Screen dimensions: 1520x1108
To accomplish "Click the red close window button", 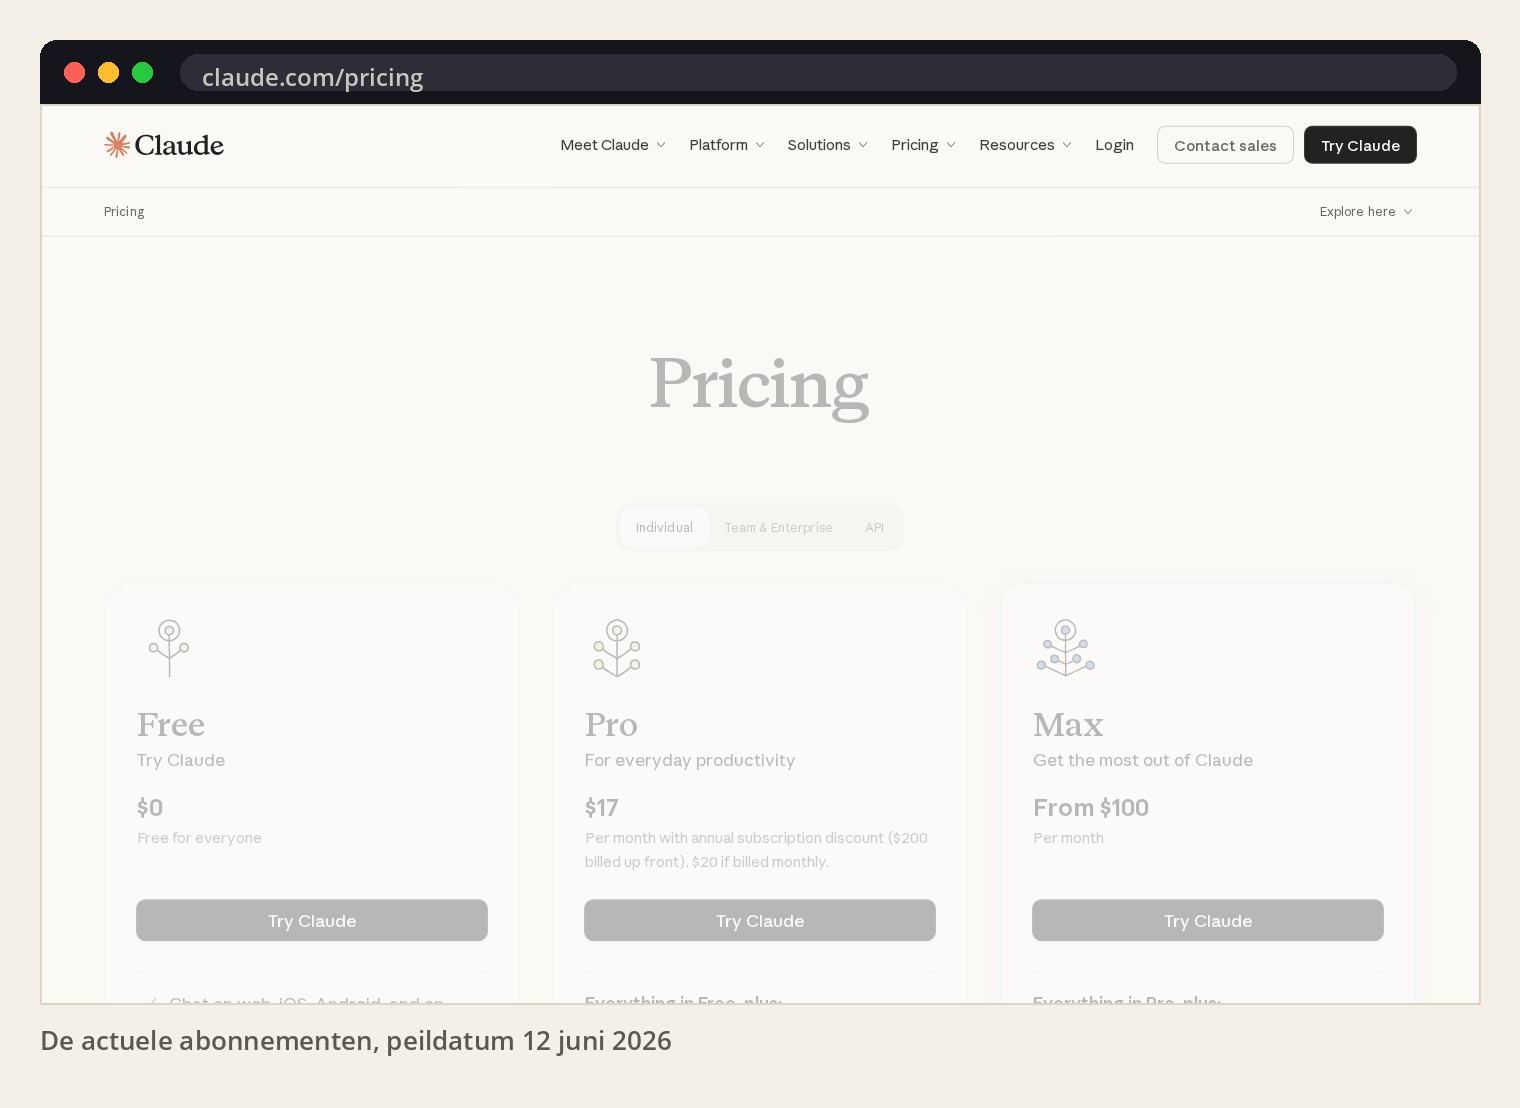I will point(74,73).
